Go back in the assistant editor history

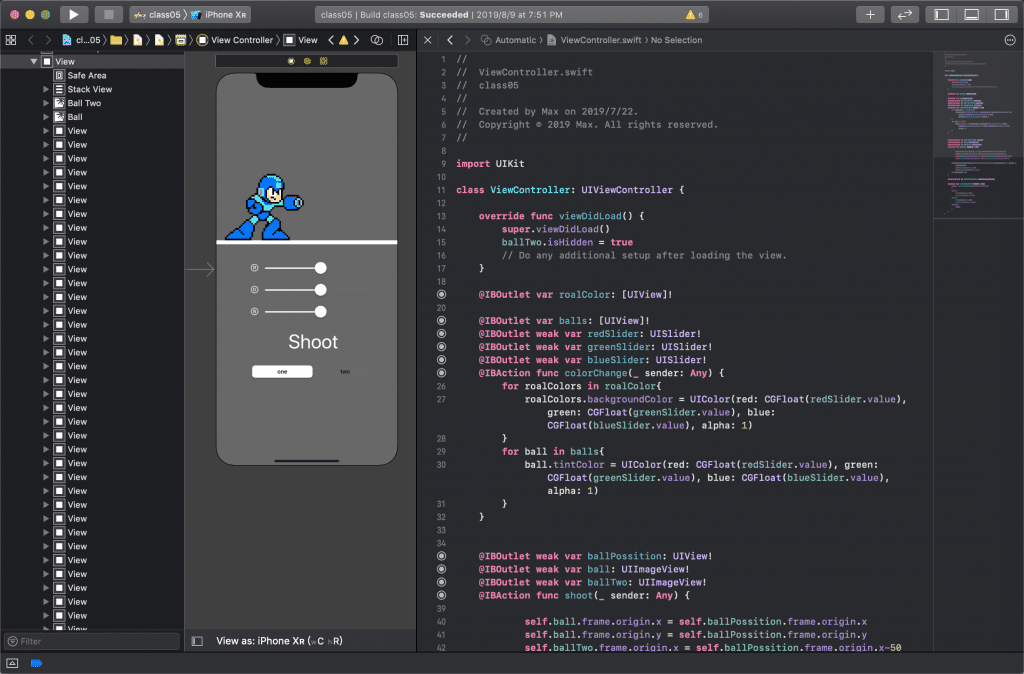pyautogui.click(x=450, y=40)
